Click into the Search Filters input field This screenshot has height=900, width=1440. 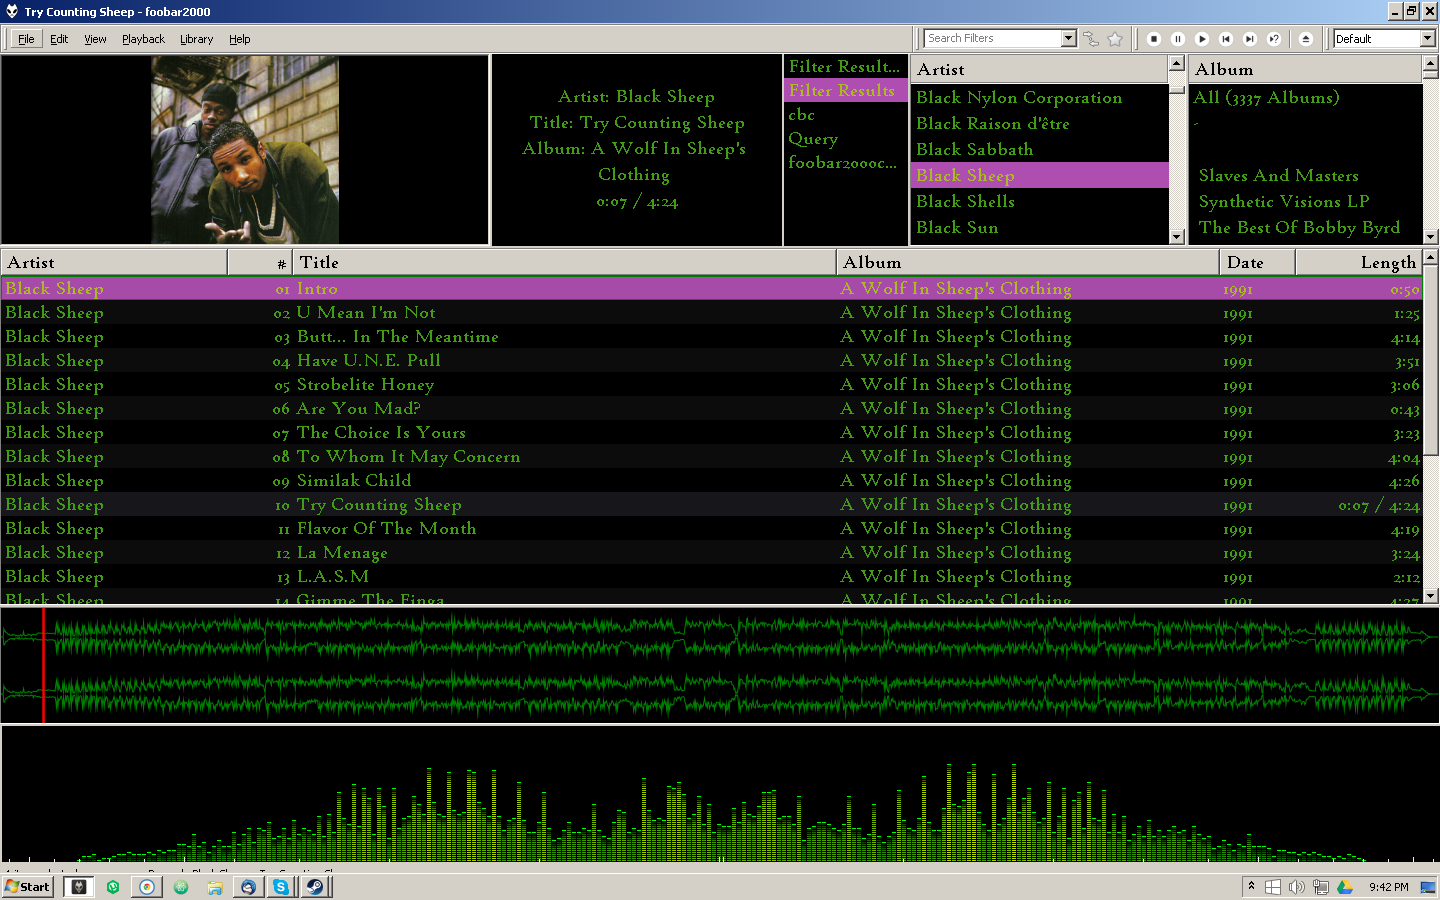tap(992, 38)
